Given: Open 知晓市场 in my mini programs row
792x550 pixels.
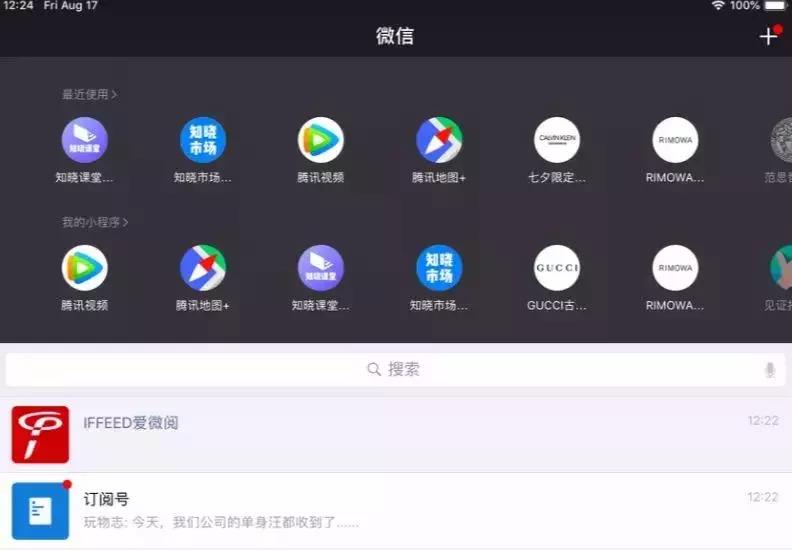Looking at the screenshot, I should (439, 268).
